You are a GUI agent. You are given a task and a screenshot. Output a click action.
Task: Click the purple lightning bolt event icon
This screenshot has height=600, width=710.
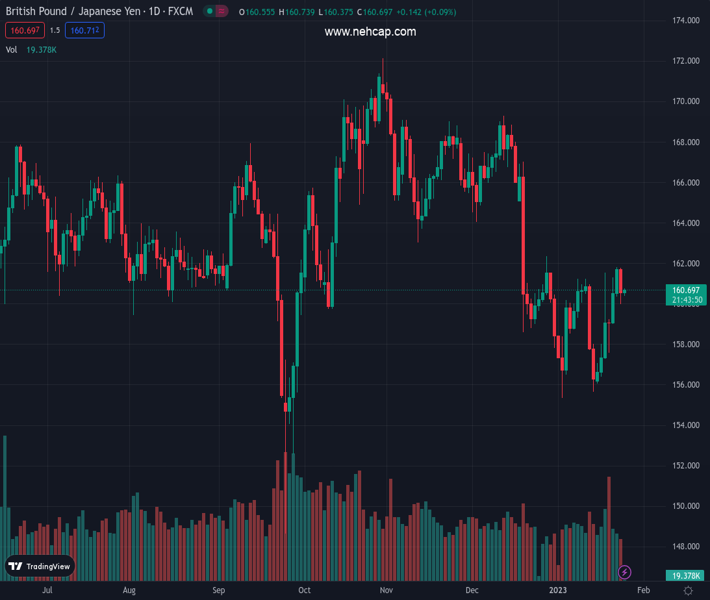(x=625, y=572)
